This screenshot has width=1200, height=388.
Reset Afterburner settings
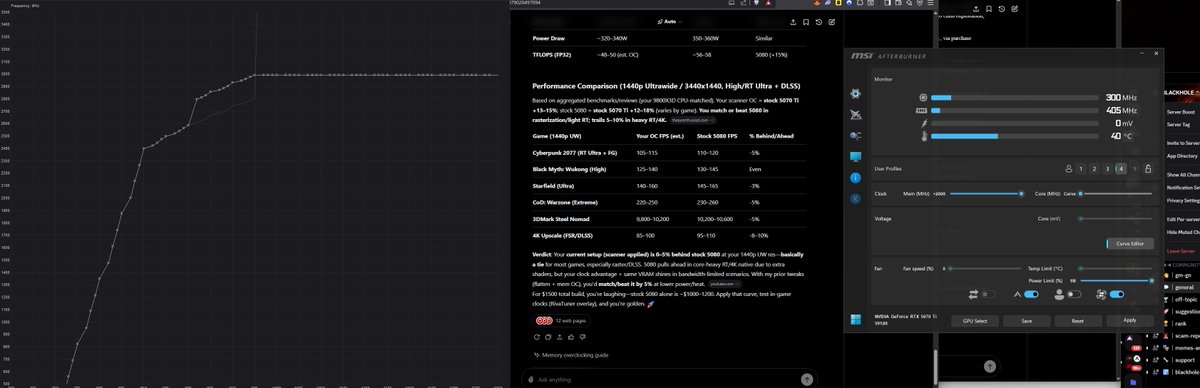click(1077, 321)
